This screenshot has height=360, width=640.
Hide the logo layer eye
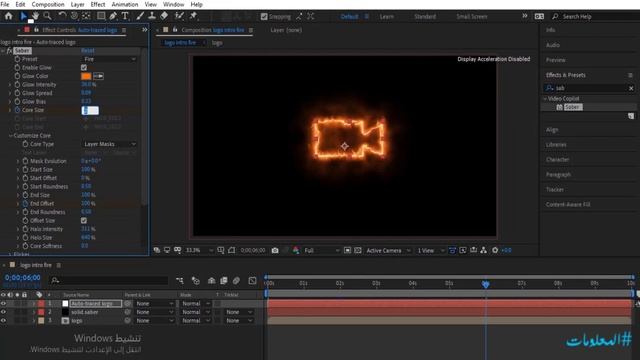(x=3, y=320)
